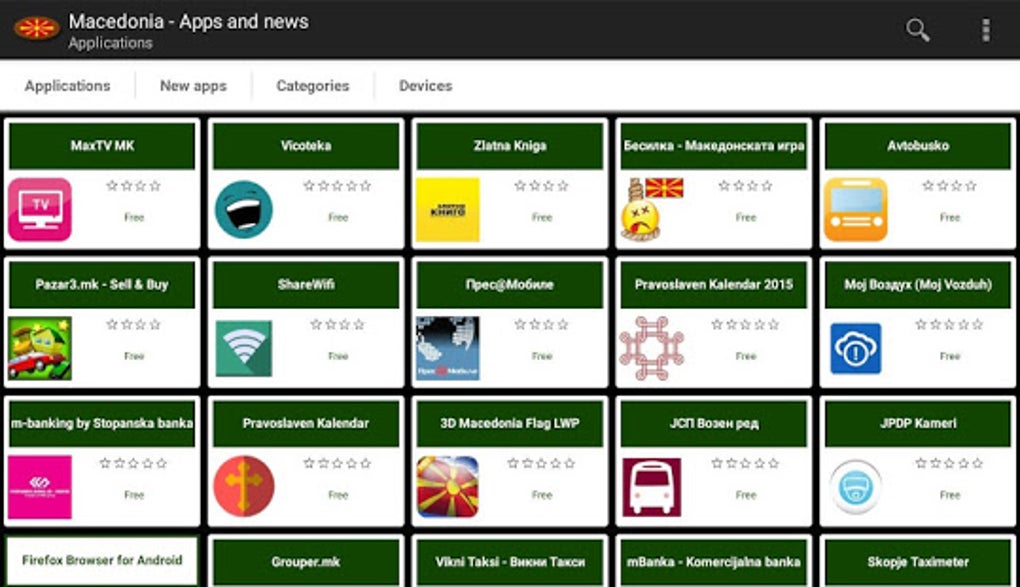Open the JPDP Kameri camera icon
The image size is (1020, 587).
pos(855,487)
